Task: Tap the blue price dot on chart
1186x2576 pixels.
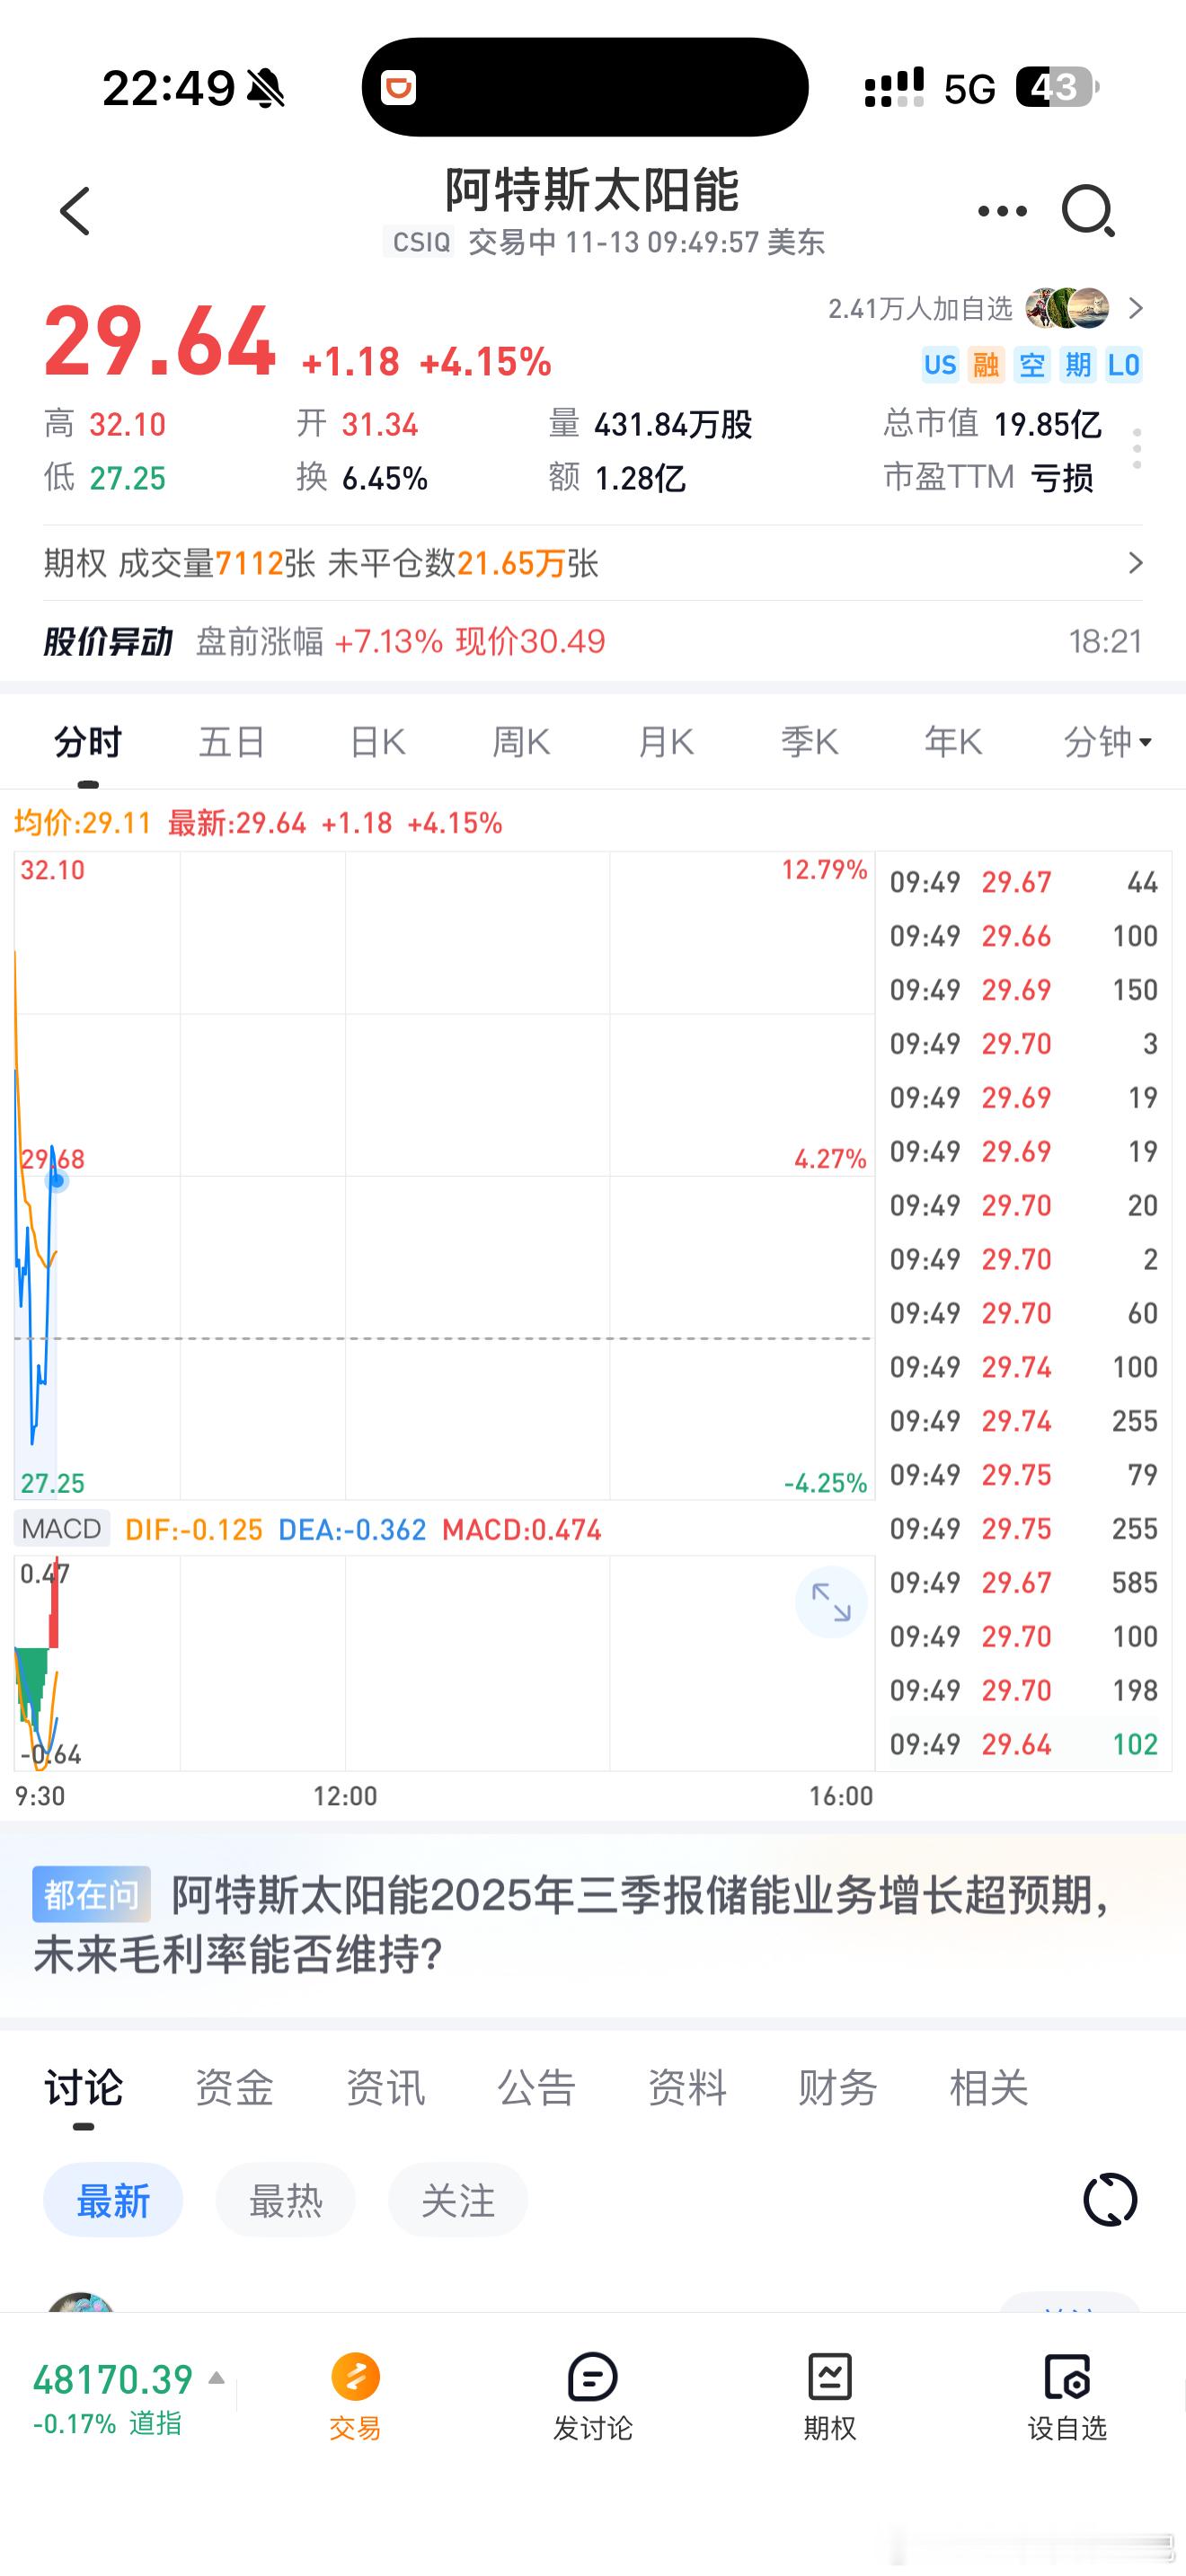Action: [57, 1181]
